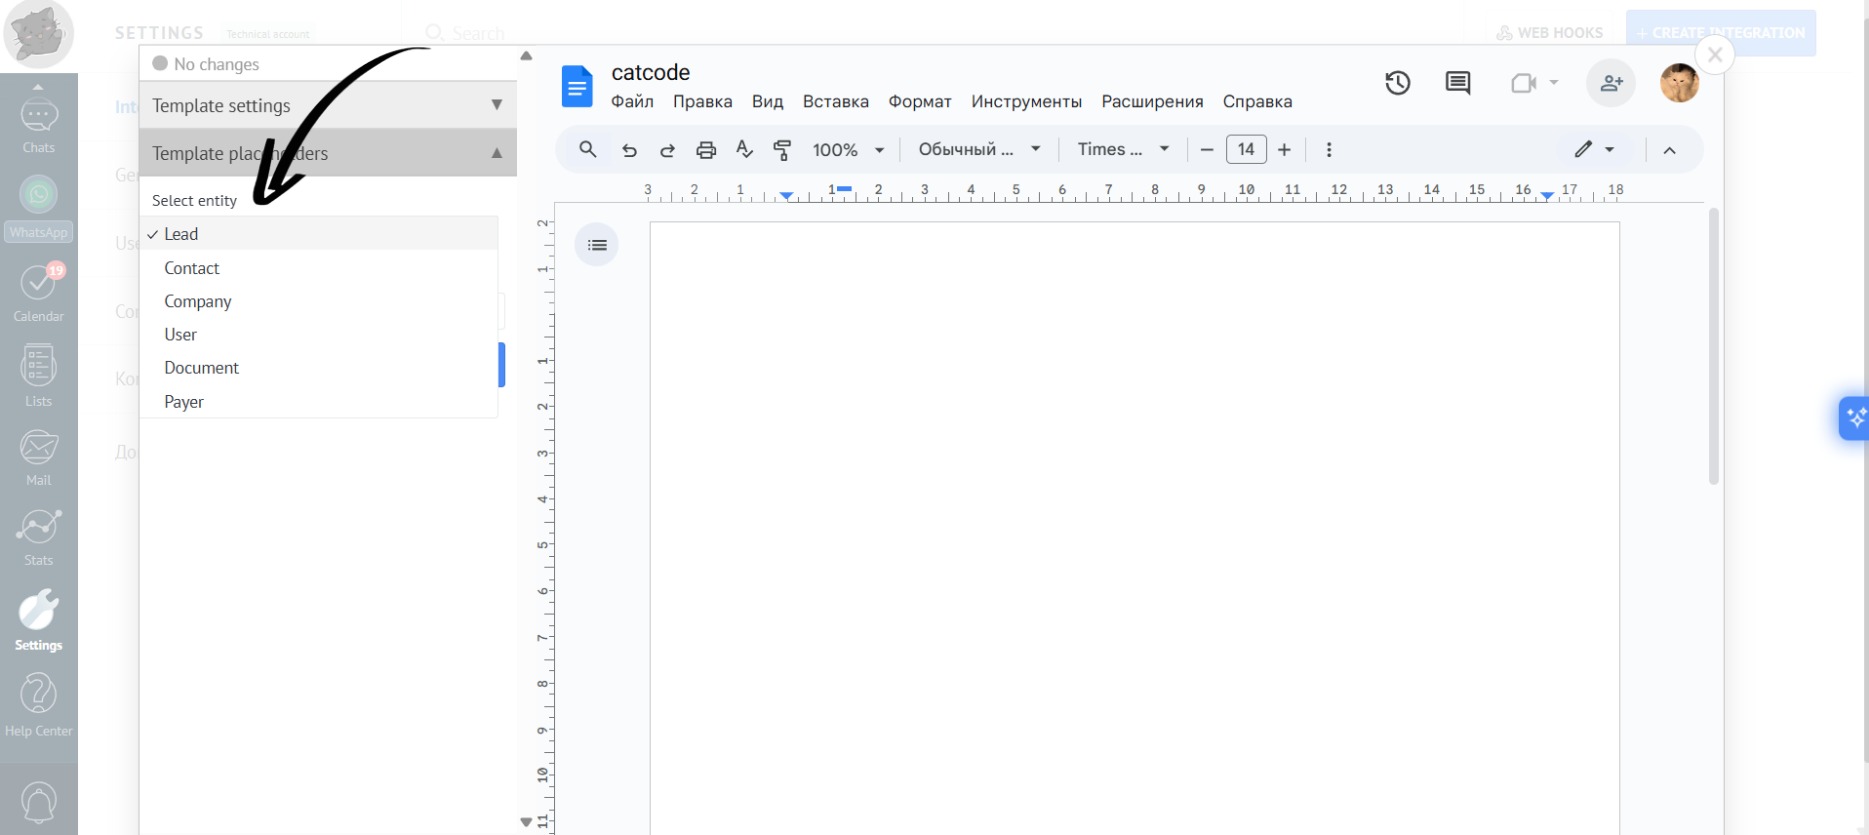Click the undo arrow in toolbar
Screen dimensions: 1869x835
(629, 150)
